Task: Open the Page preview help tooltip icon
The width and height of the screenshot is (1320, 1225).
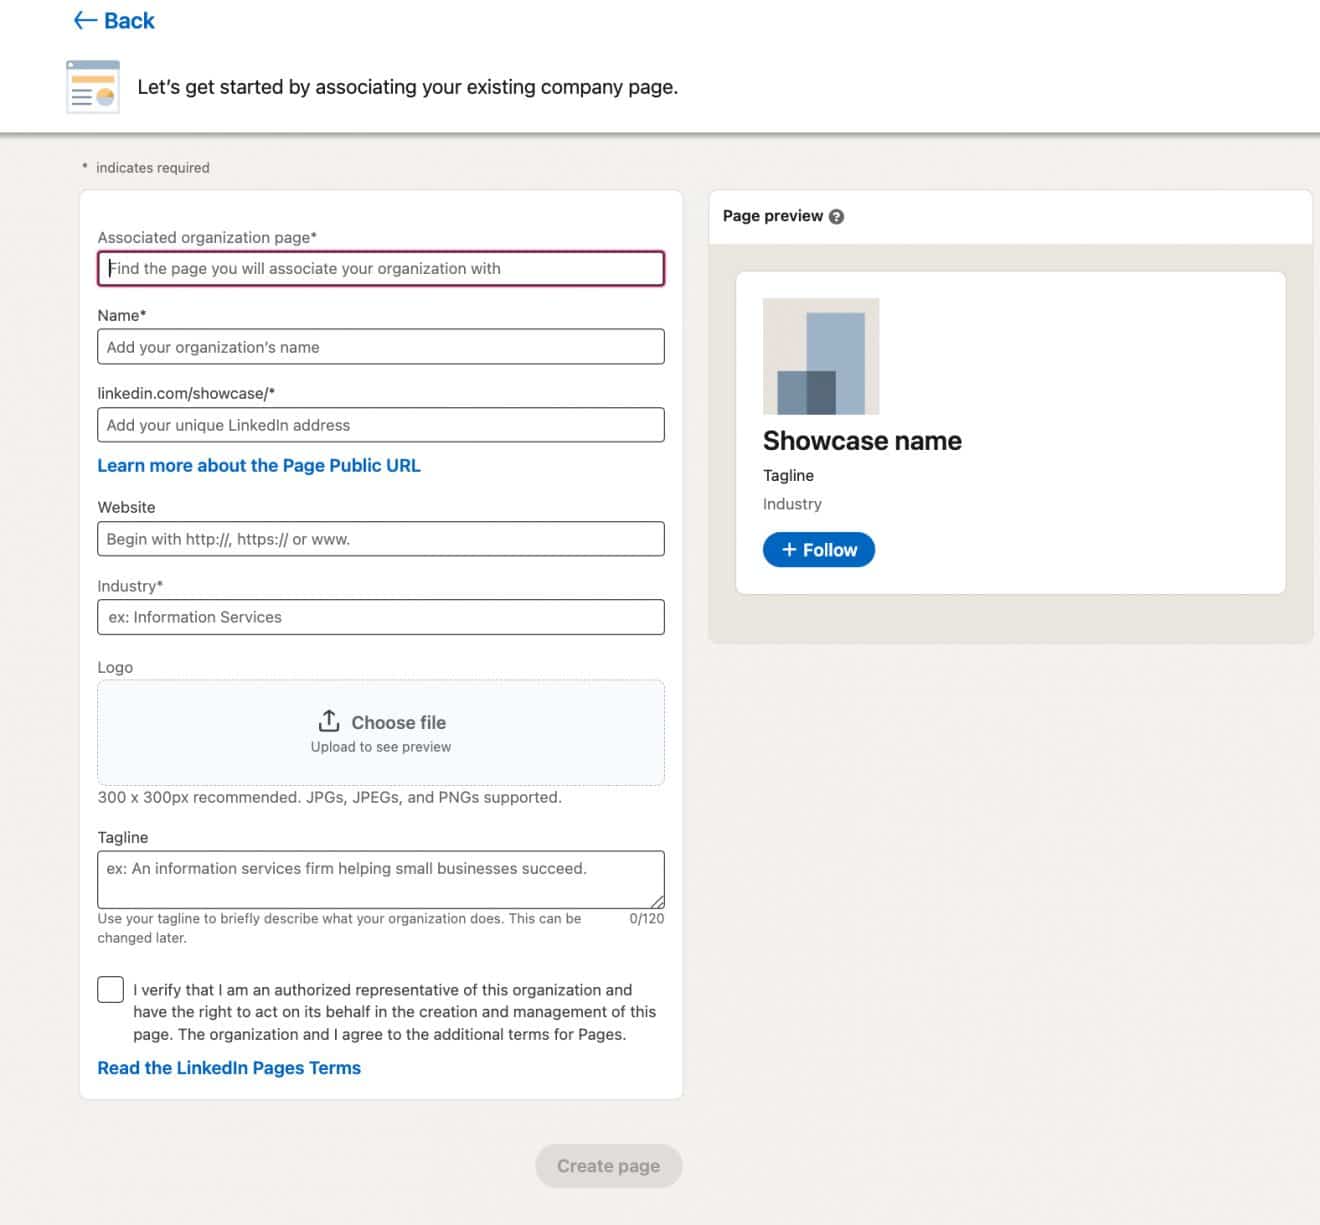Action: point(837,216)
